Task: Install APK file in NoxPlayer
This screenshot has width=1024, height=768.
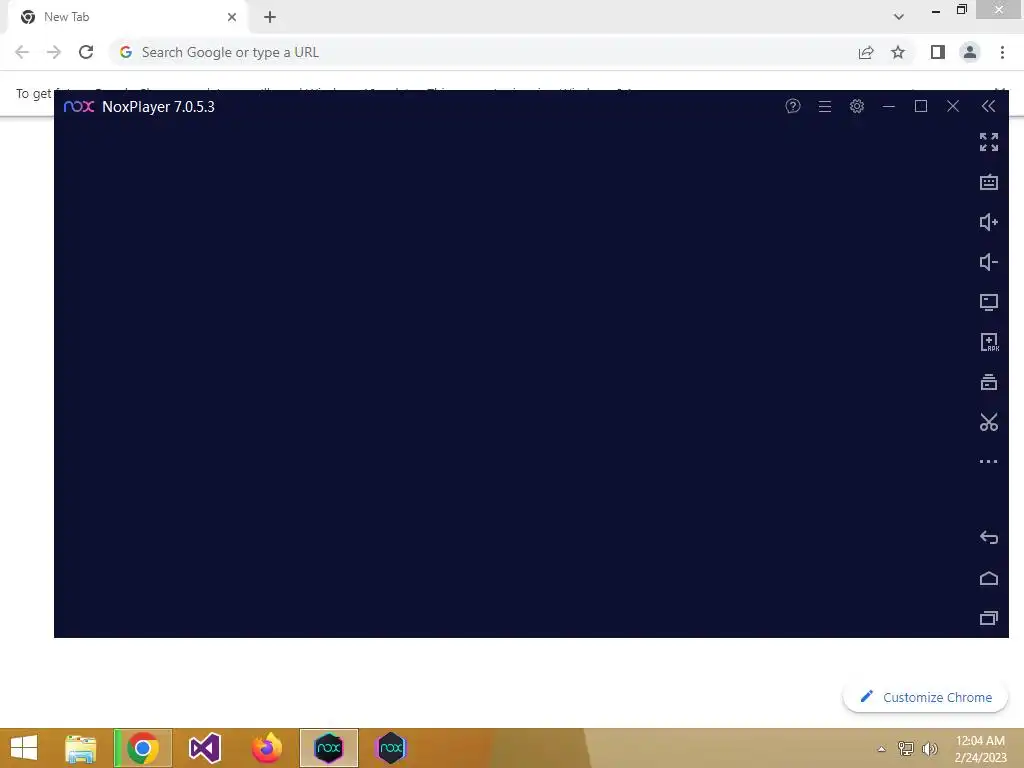Action: point(989,342)
